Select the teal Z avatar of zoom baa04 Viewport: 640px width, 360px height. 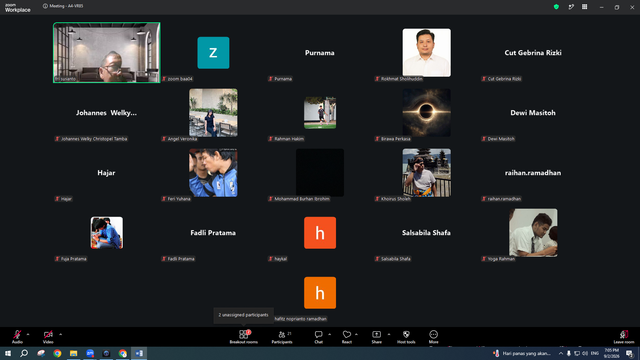coord(213,53)
